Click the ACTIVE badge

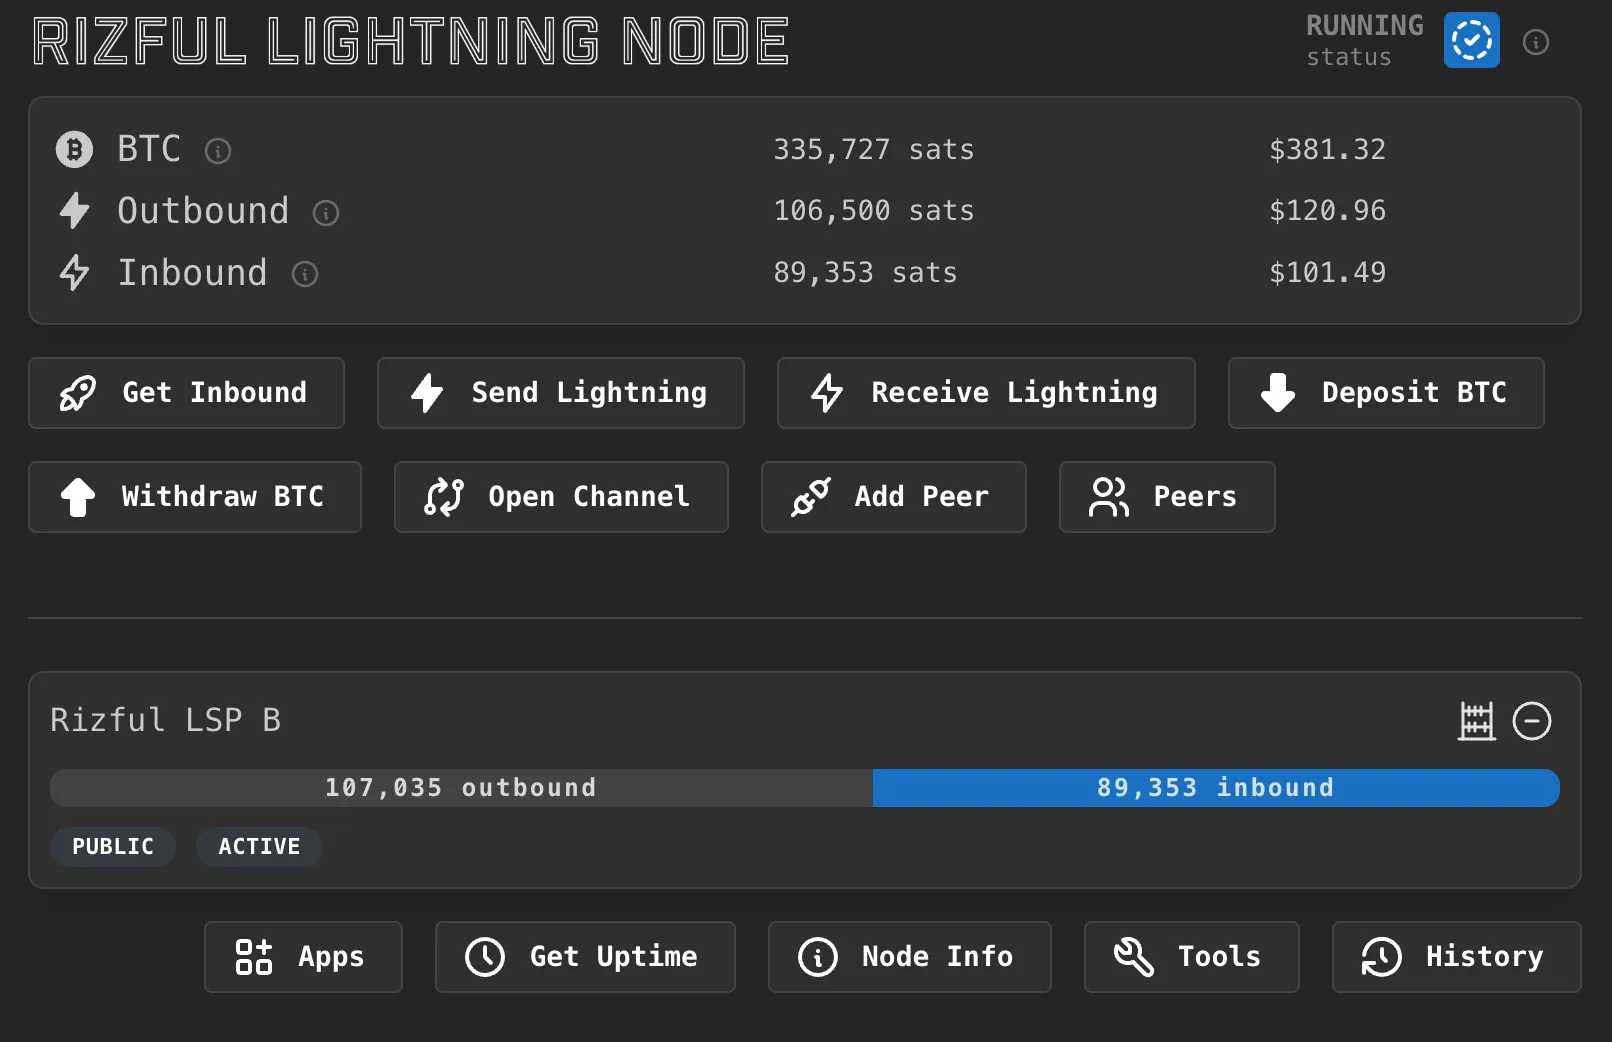tap(259, 847)
